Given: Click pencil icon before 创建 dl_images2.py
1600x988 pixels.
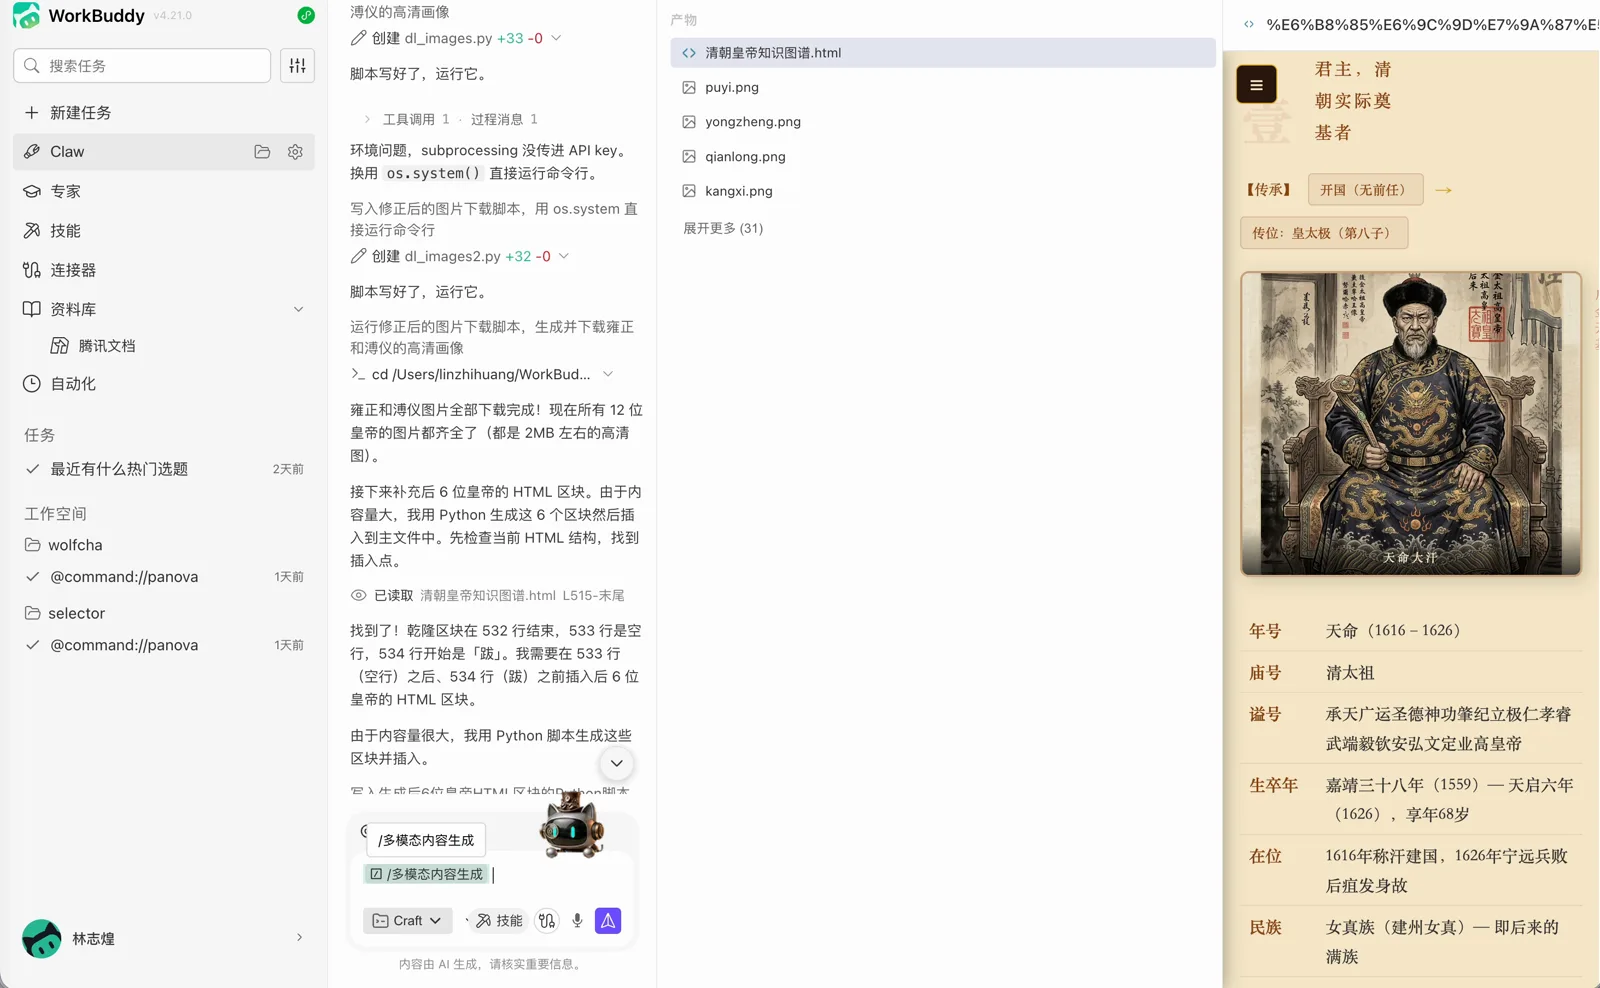Looking at the screenshot, I should point(358,256).
